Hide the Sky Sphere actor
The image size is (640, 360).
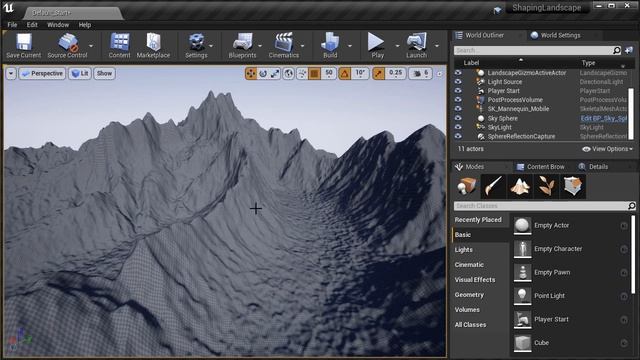pyautogui.click(x=458, y=118)
